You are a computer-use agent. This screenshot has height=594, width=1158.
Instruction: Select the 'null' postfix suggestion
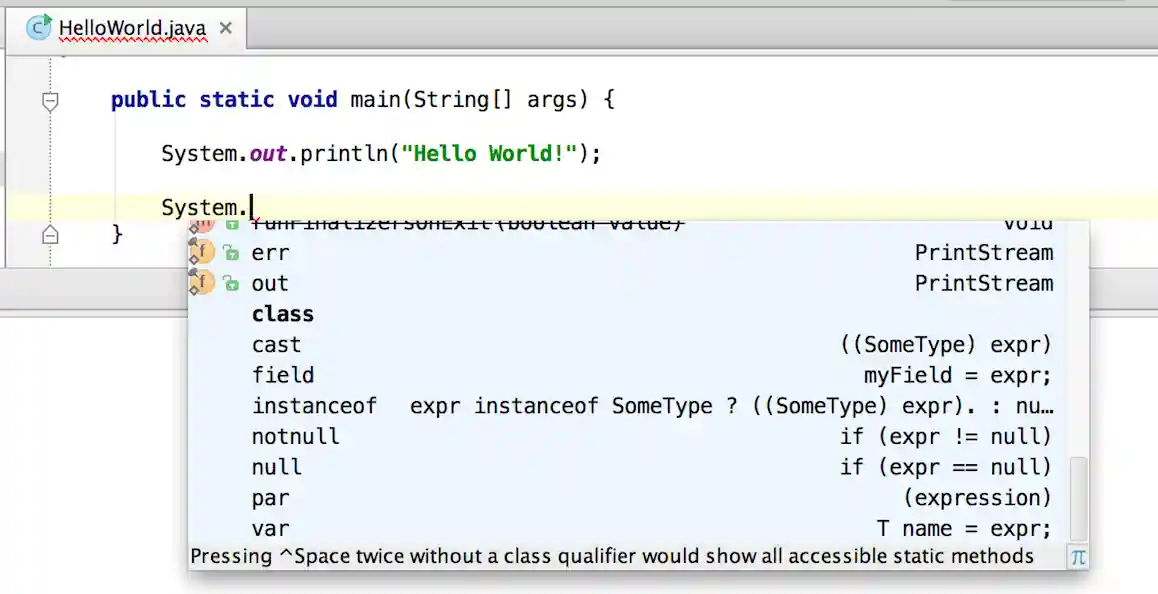tap(276, 468)
